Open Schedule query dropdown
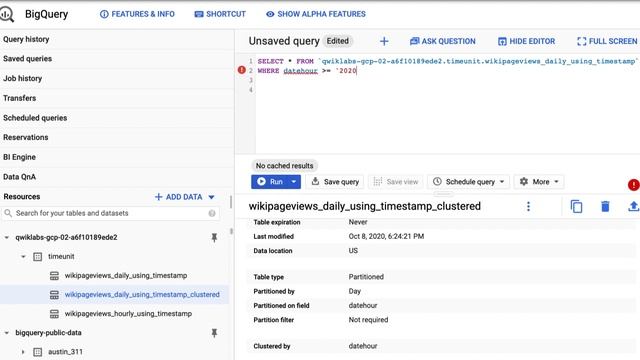640x360 pixels. coord(469,182)
